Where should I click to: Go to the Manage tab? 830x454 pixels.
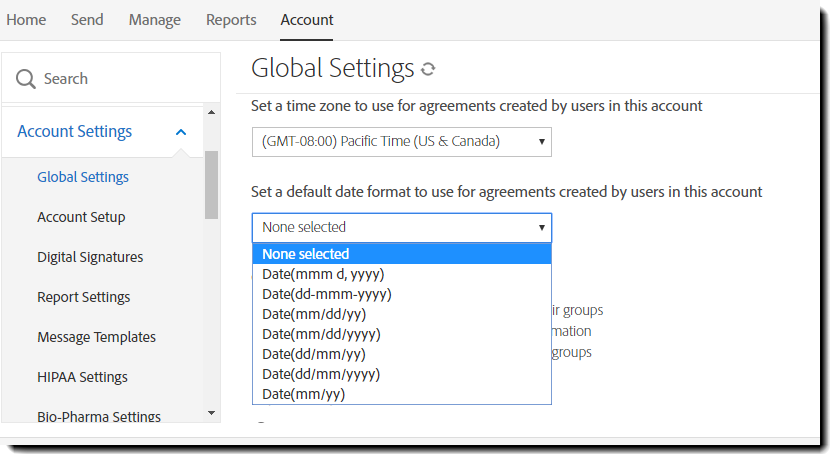tap(155, 20)
